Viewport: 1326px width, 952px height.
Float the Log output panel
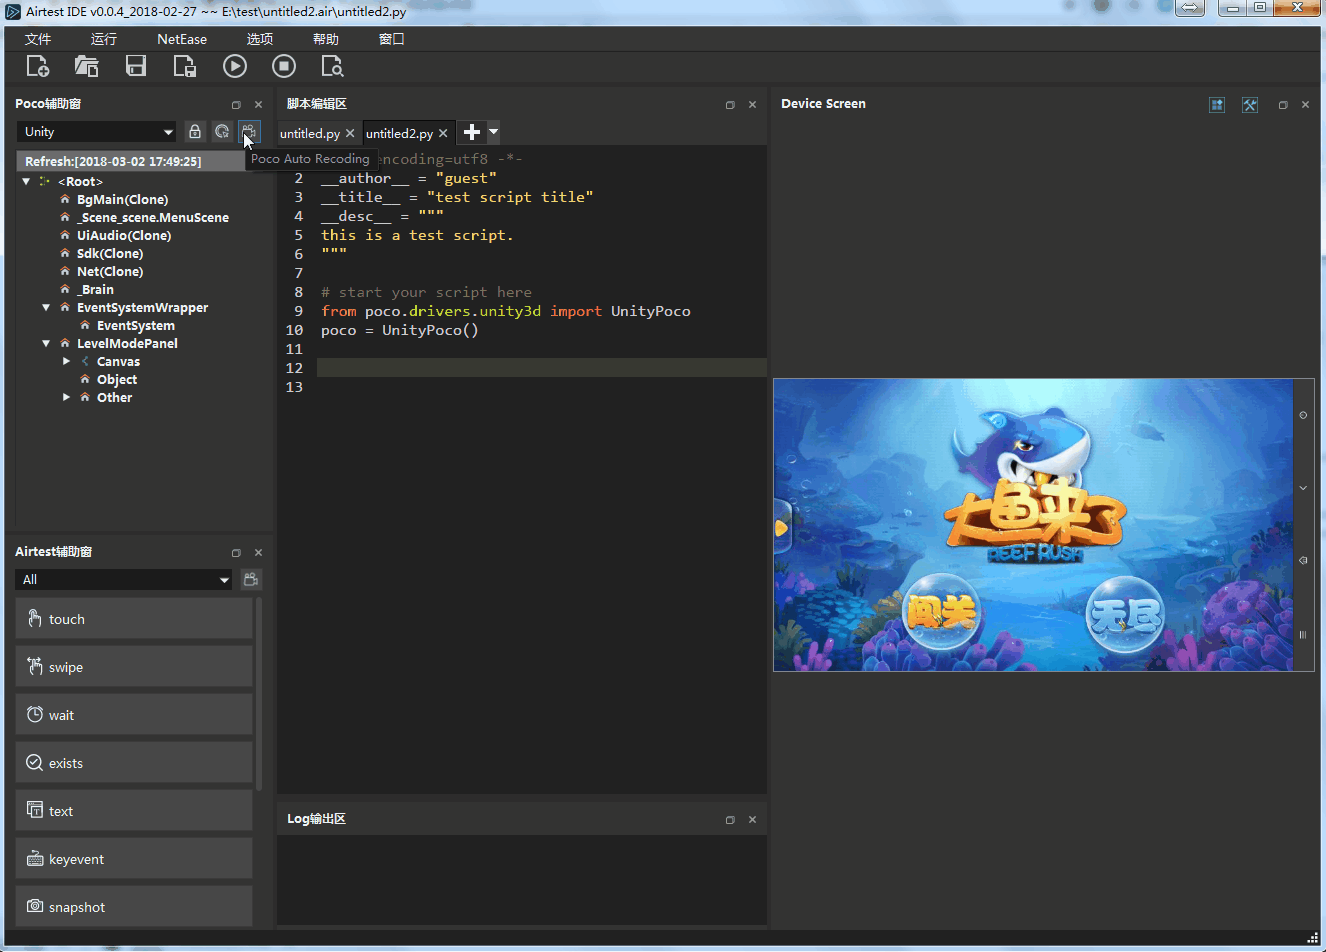click(730, 819)
